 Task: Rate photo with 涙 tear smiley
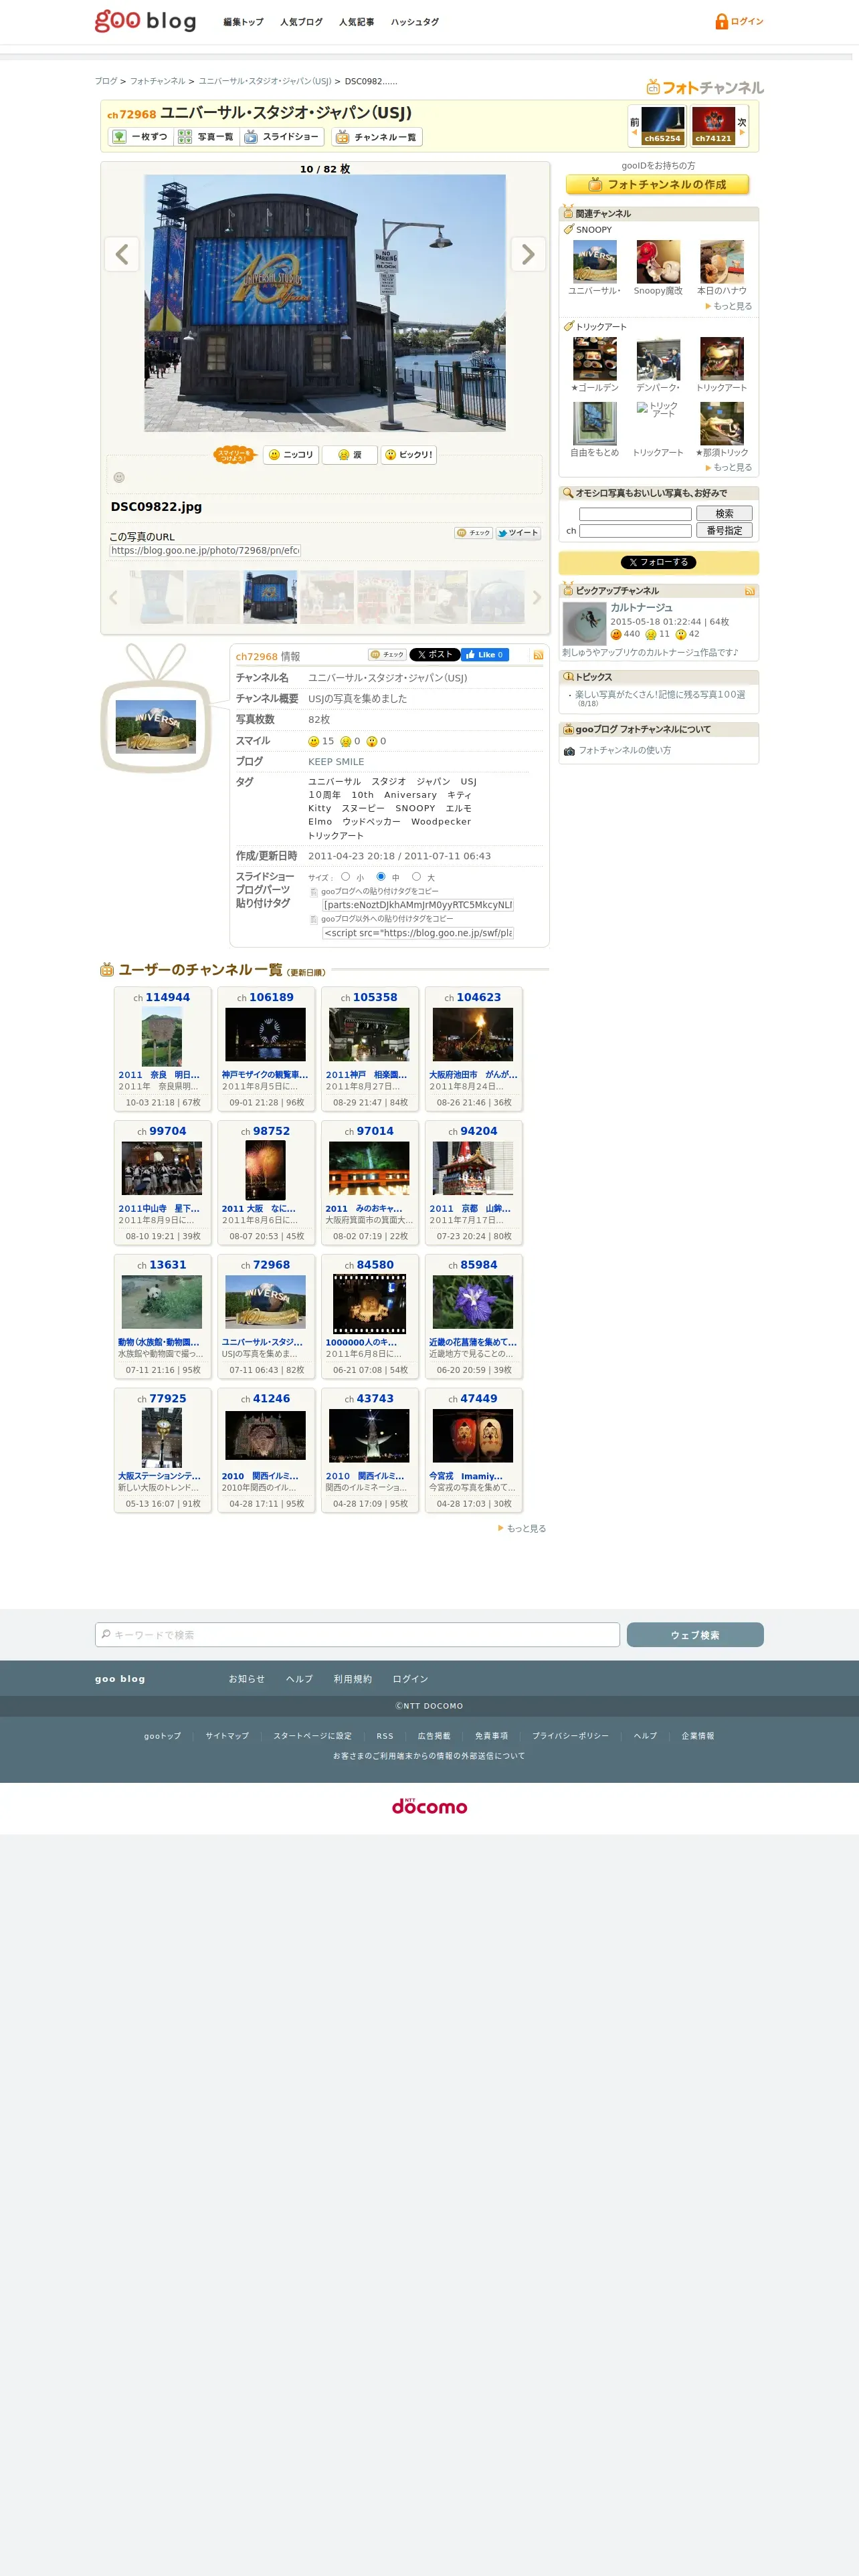[x=349, y=455]
